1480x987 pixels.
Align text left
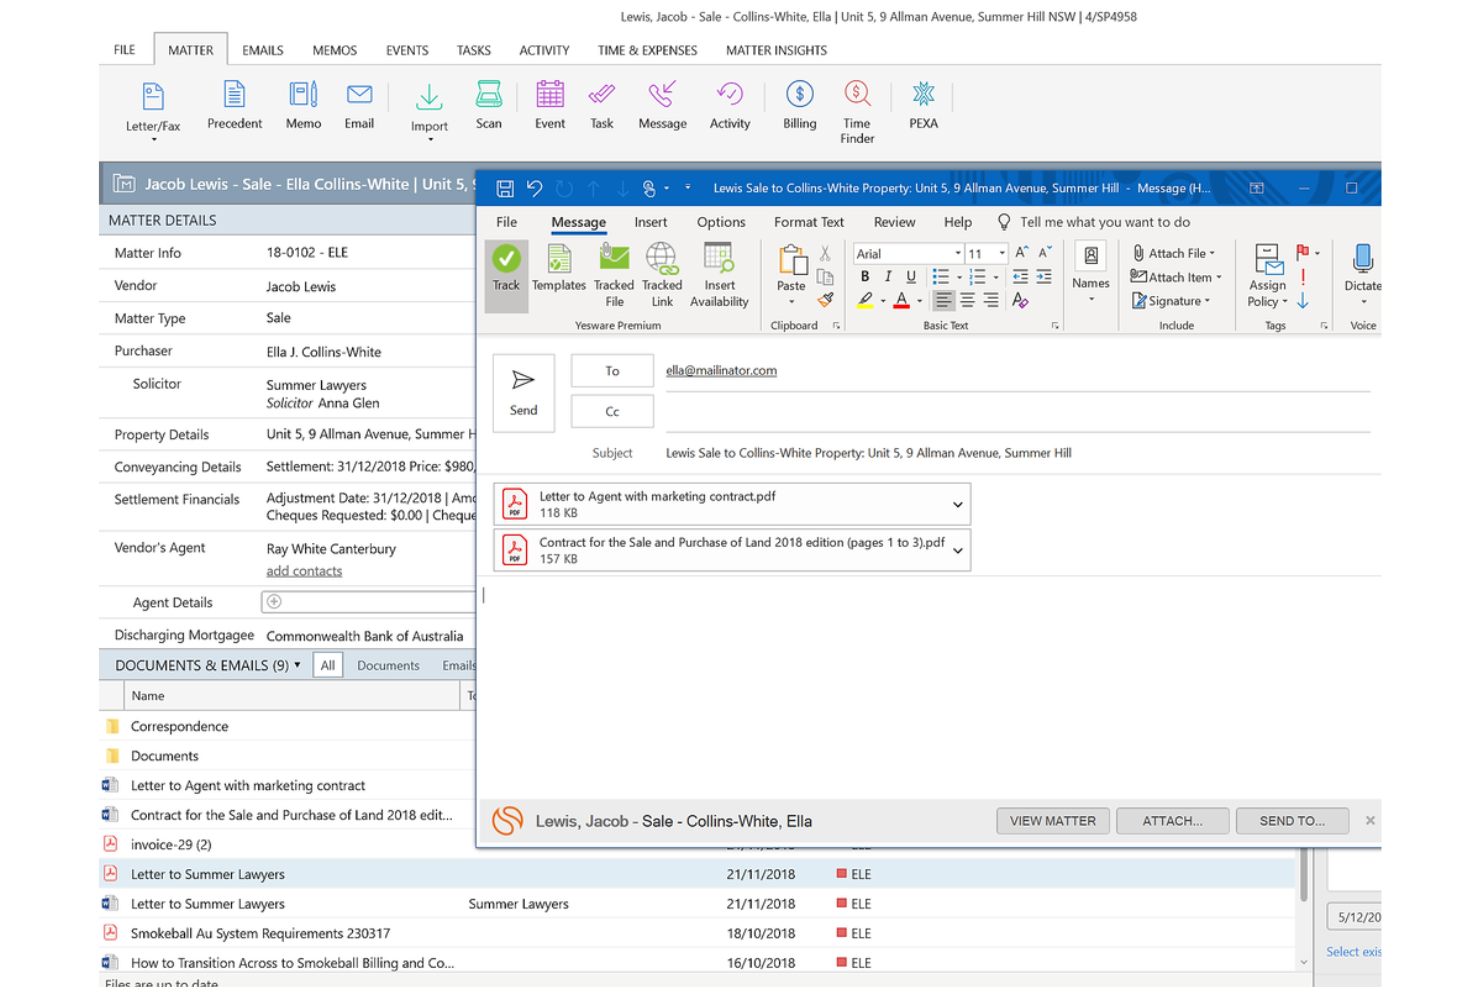pos(943,300)
